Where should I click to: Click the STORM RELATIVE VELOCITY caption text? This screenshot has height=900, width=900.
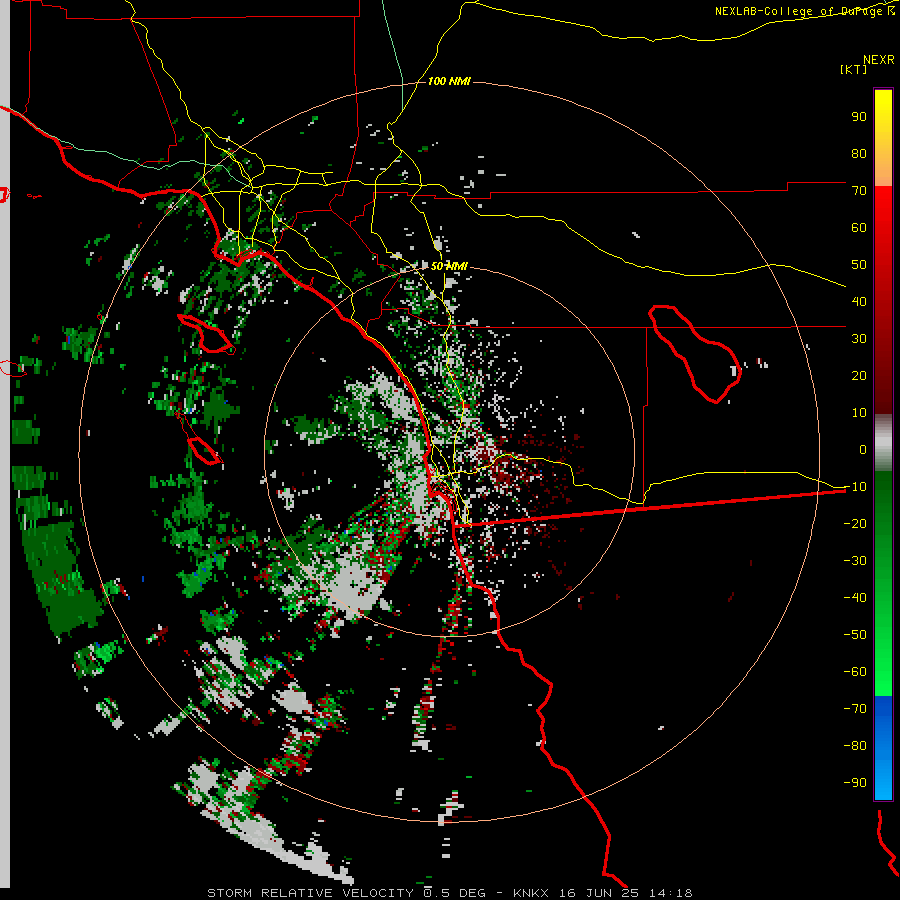(x=311, y=893)
